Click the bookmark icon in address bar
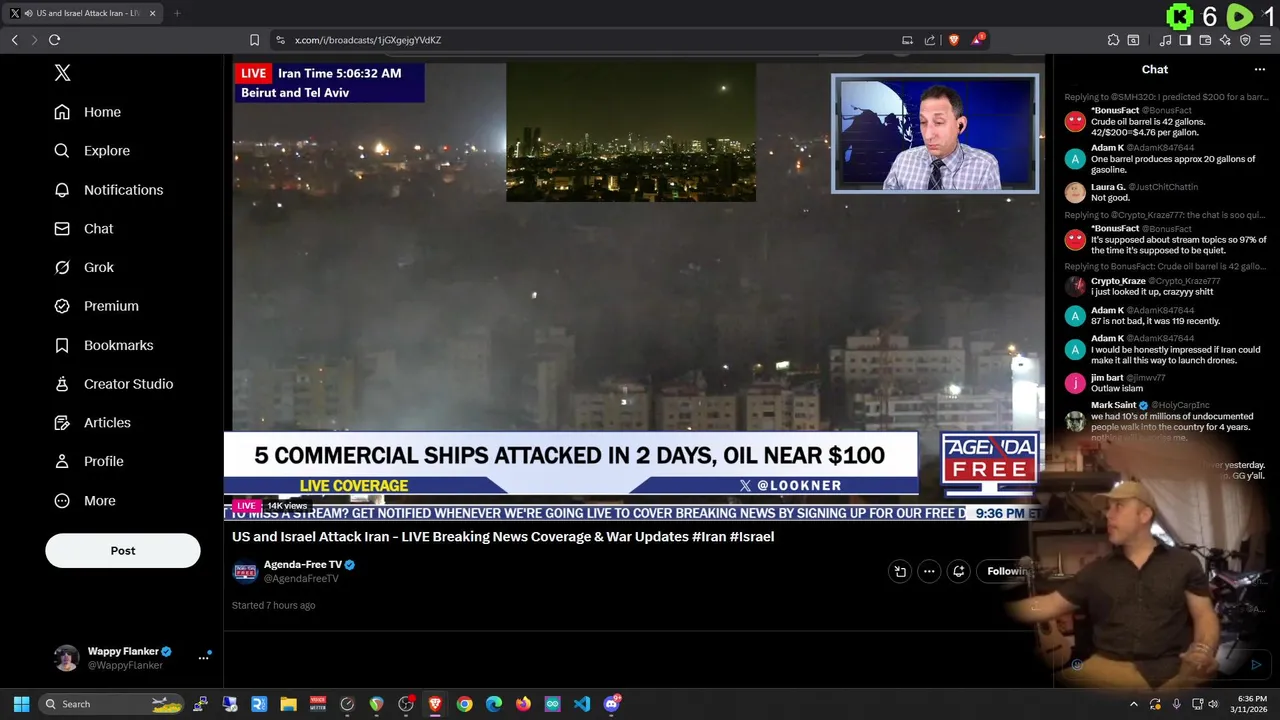 pyautogui.click(x=254, y=40)
